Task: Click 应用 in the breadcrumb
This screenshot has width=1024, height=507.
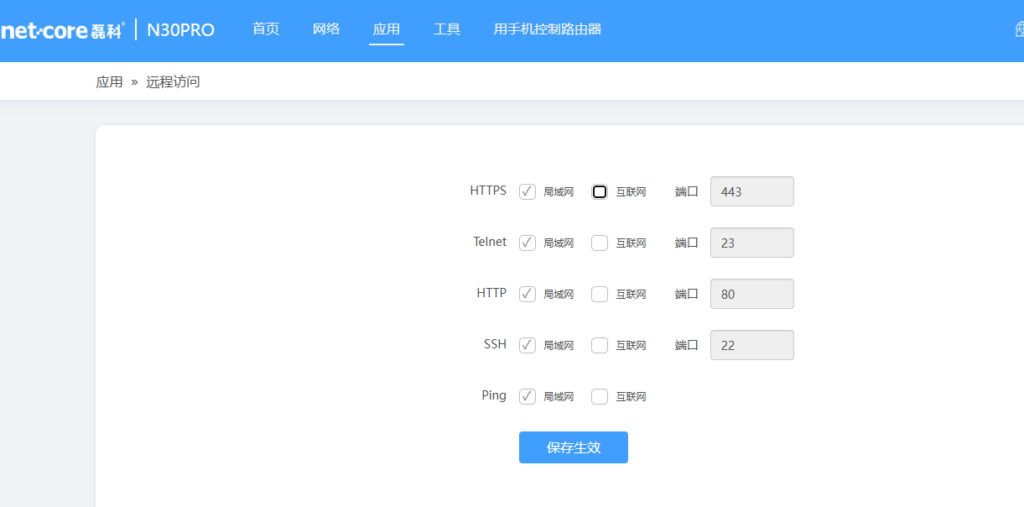Action: click(x=109, y=82)
